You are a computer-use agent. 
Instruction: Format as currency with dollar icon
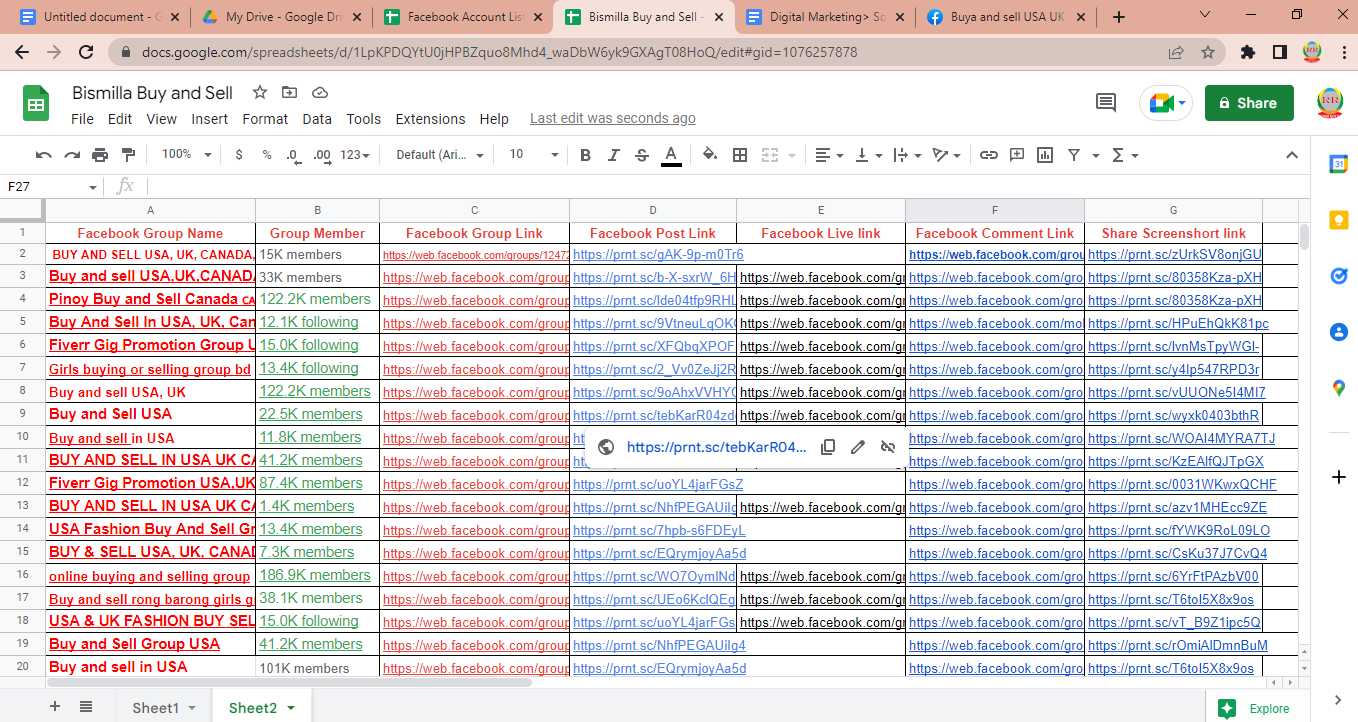239,155
